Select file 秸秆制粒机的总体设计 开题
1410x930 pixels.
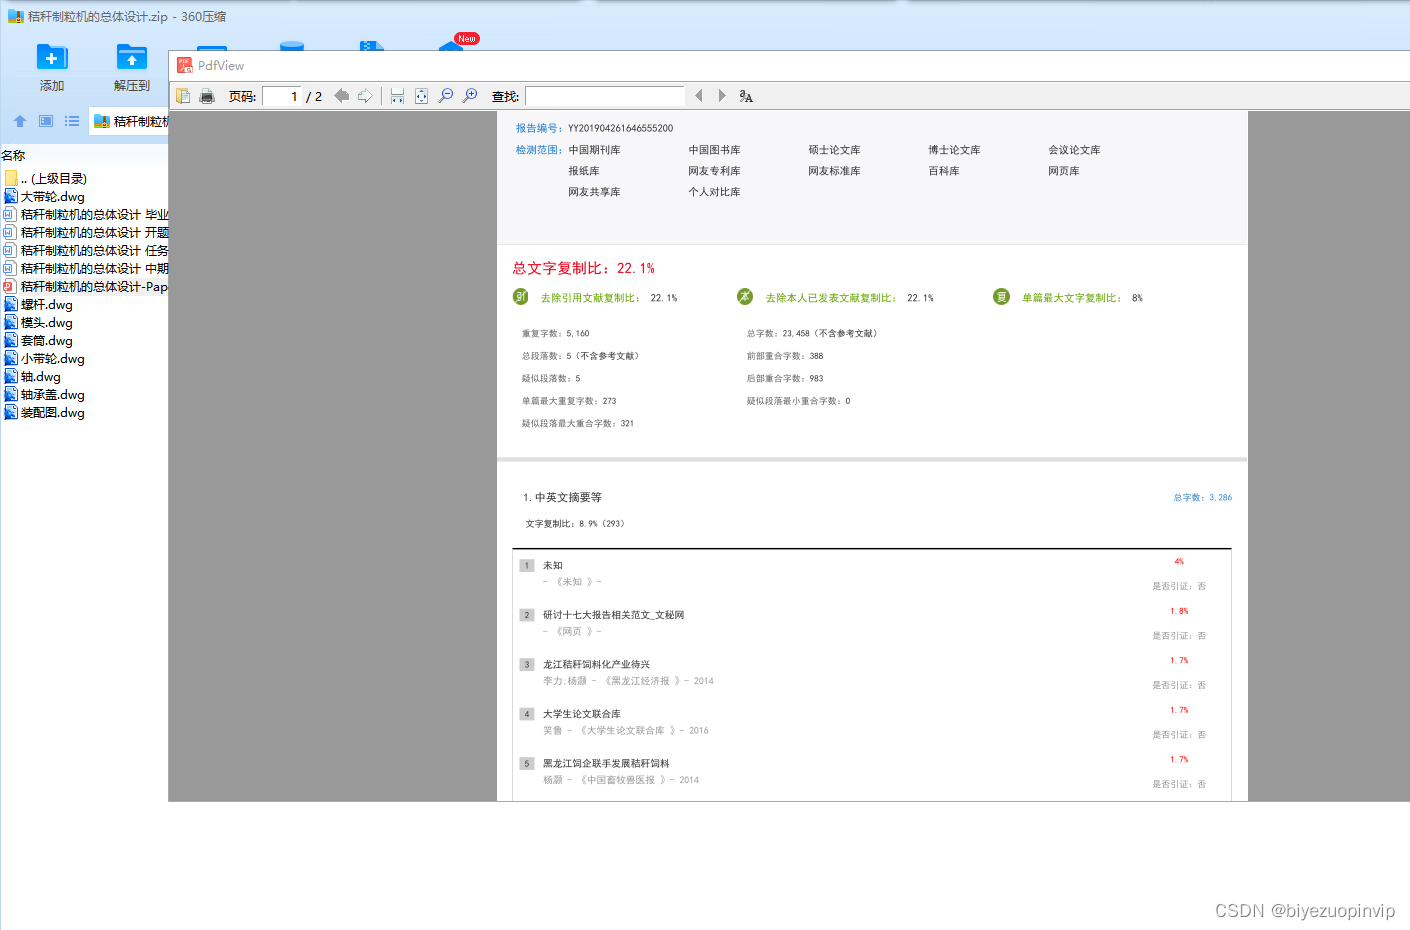(84, 233)
